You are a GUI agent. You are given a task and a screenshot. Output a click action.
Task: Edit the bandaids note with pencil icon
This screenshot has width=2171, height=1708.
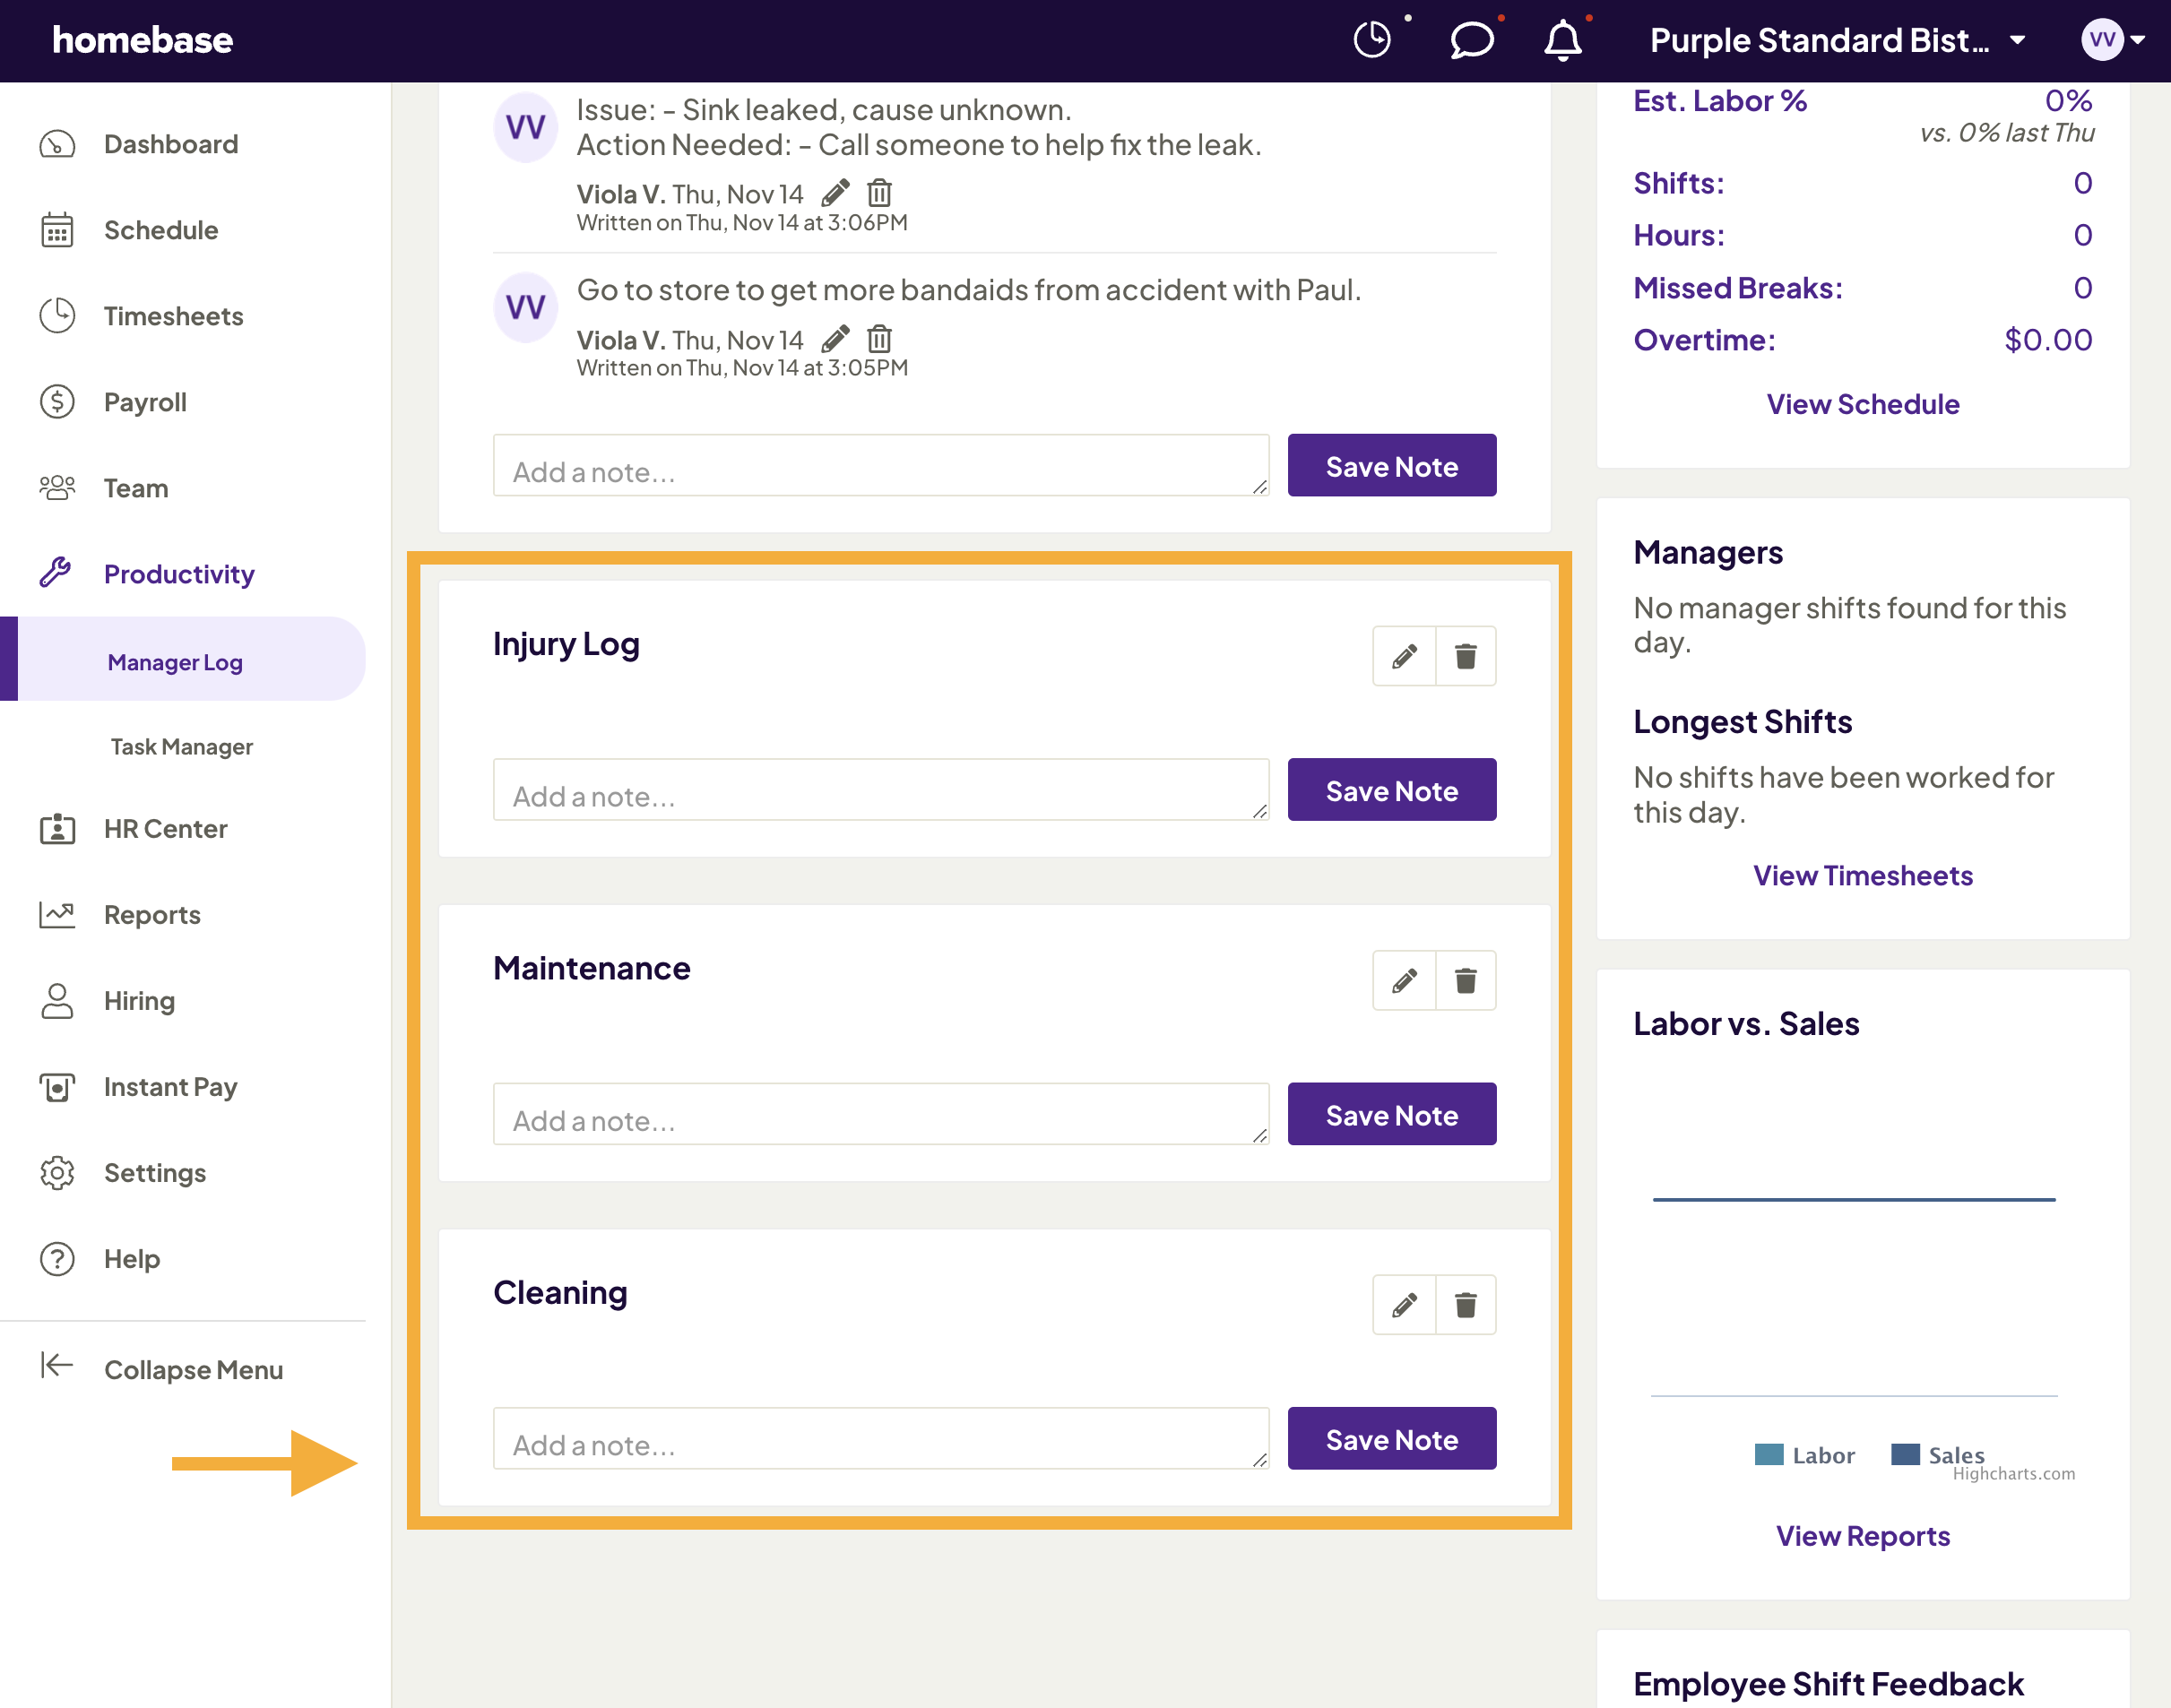(836, 339)
